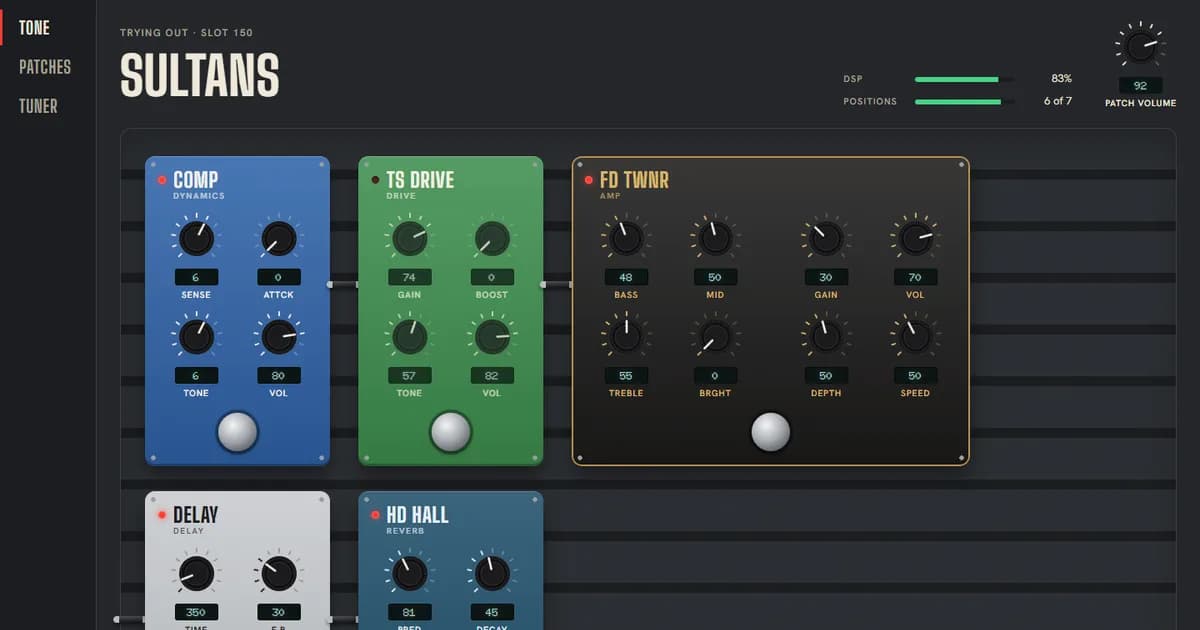
Task: Click the '6 of 7' positions readout
Action: tap(1058, 101)
